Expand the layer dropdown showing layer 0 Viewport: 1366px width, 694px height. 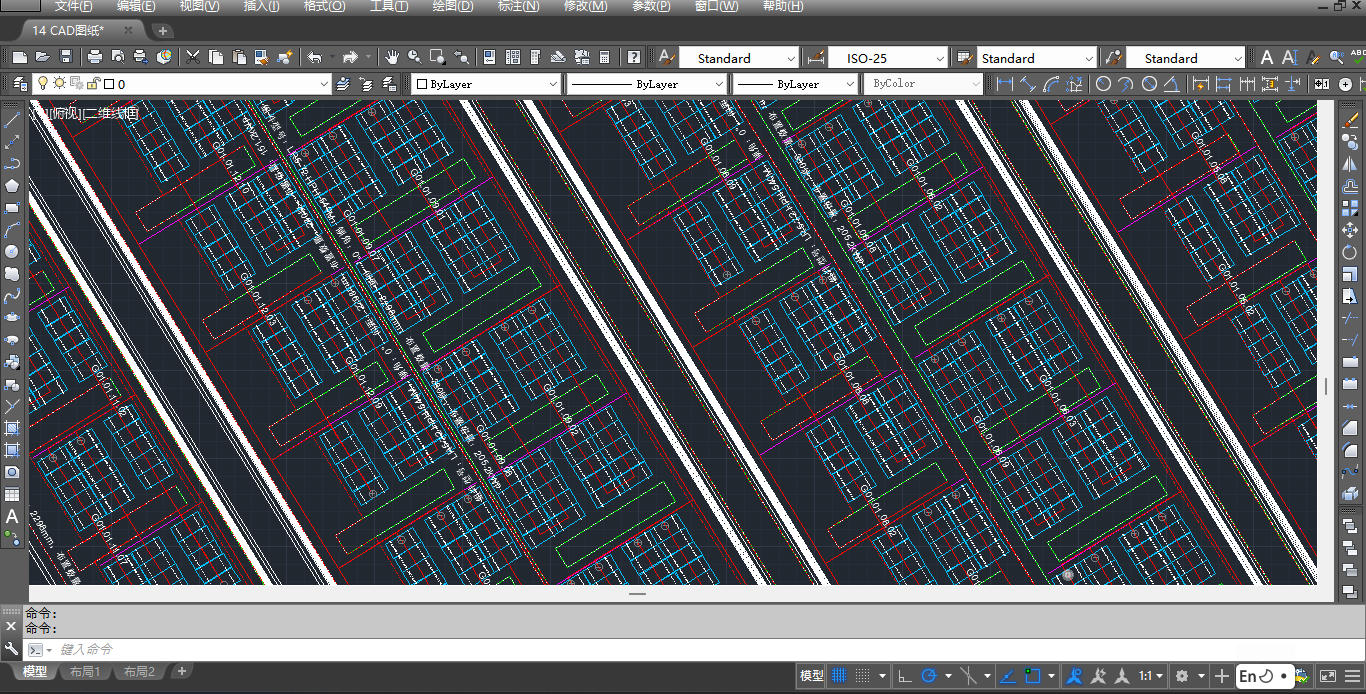323,85
